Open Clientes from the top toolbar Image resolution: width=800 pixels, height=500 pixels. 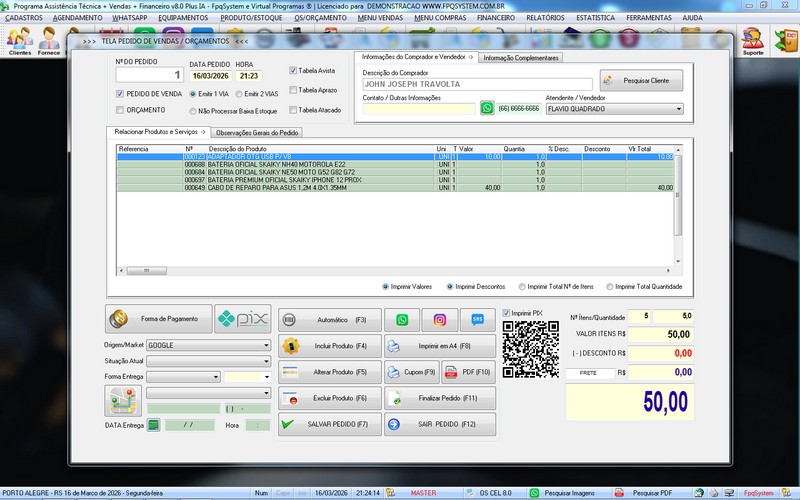click(19, 41)
